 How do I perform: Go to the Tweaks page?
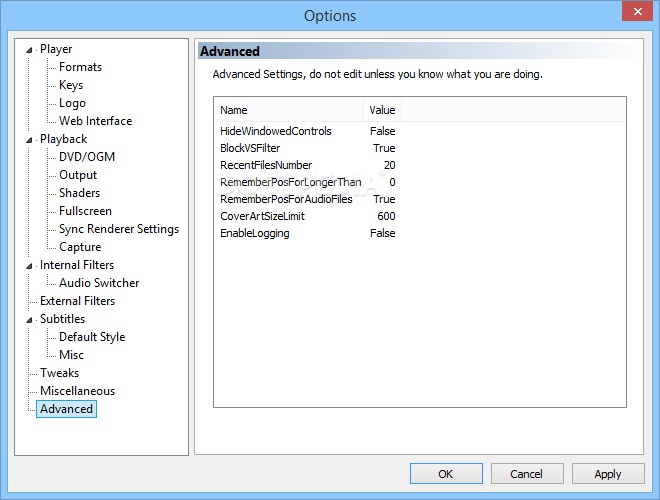[59, 373]
